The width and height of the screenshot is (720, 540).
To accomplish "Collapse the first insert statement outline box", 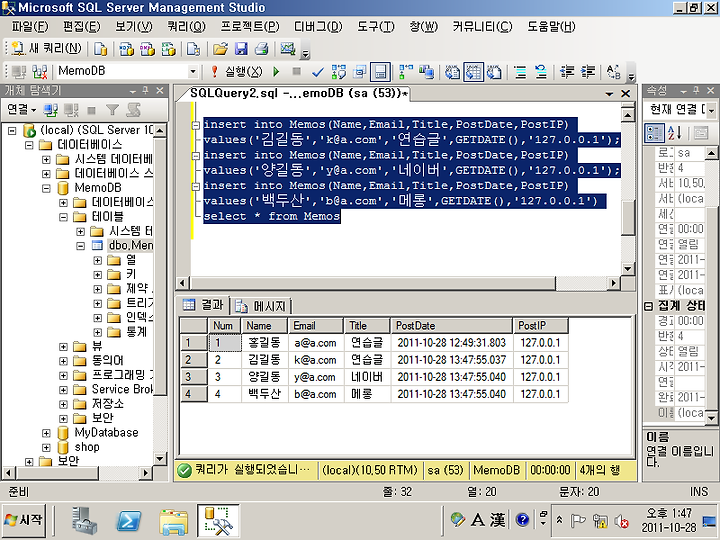I will pyautogui.click(x=196, y=125).
